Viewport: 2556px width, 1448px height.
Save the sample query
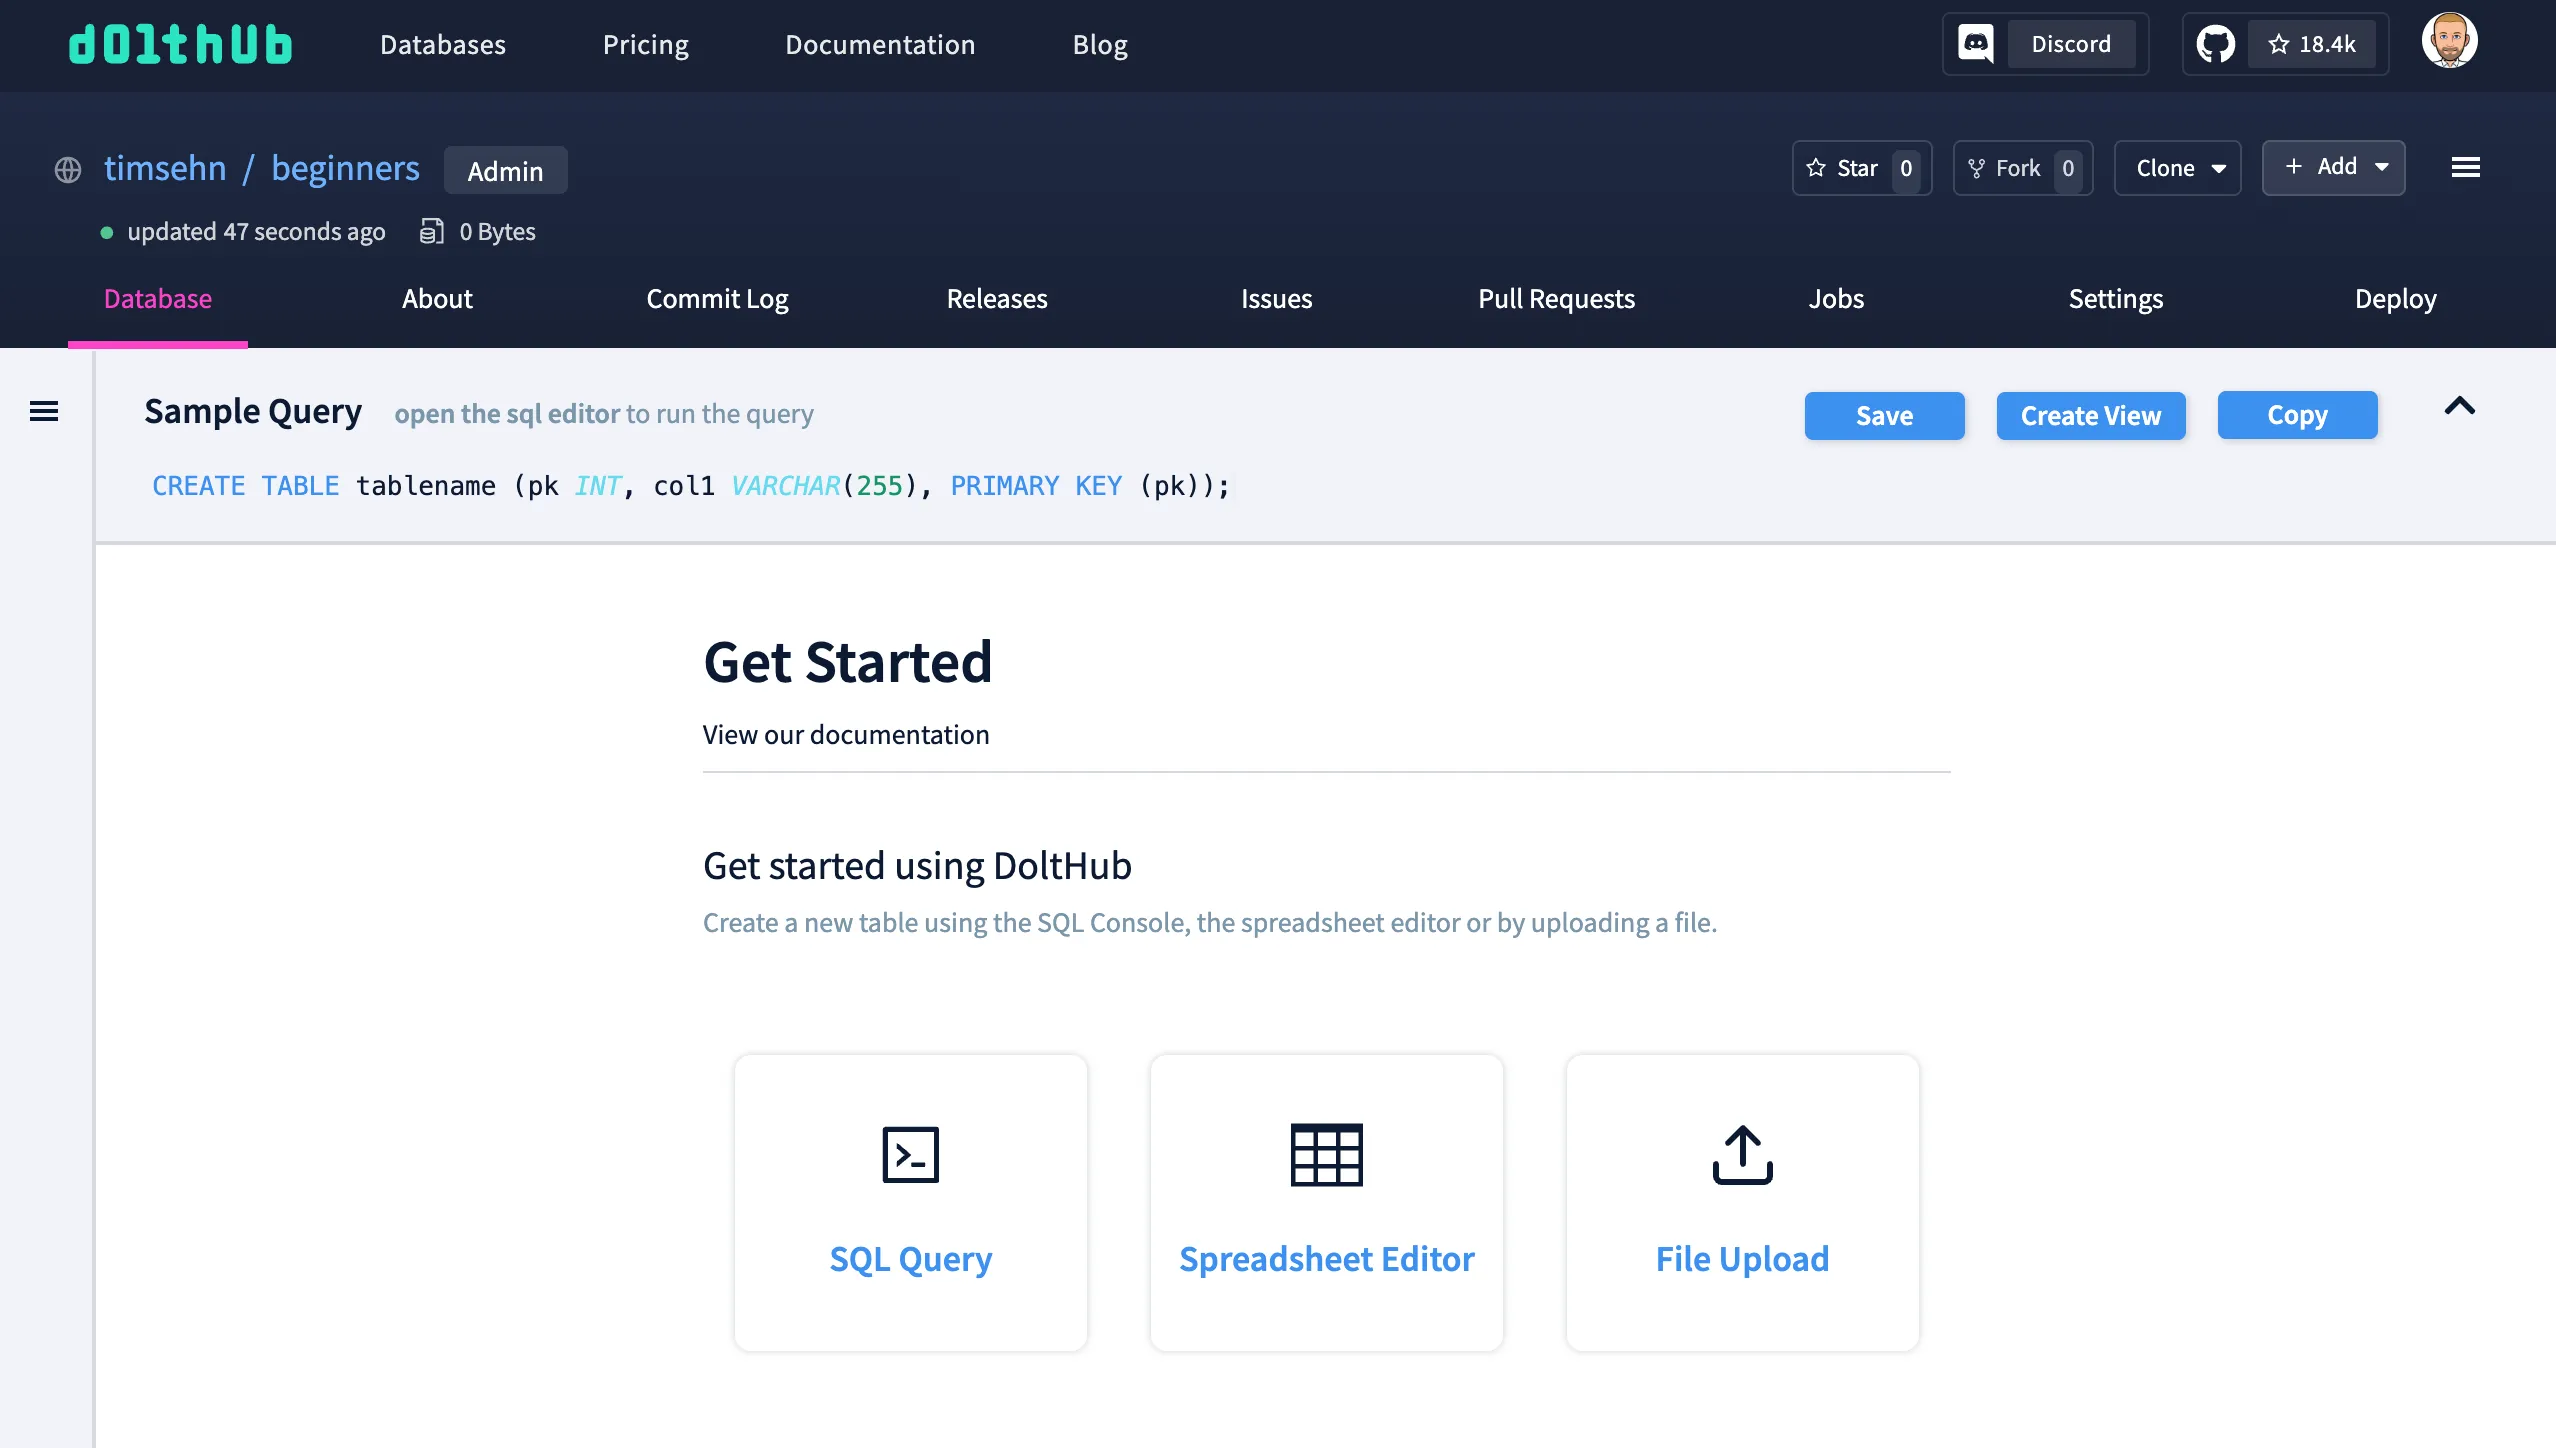point(1884,415)
